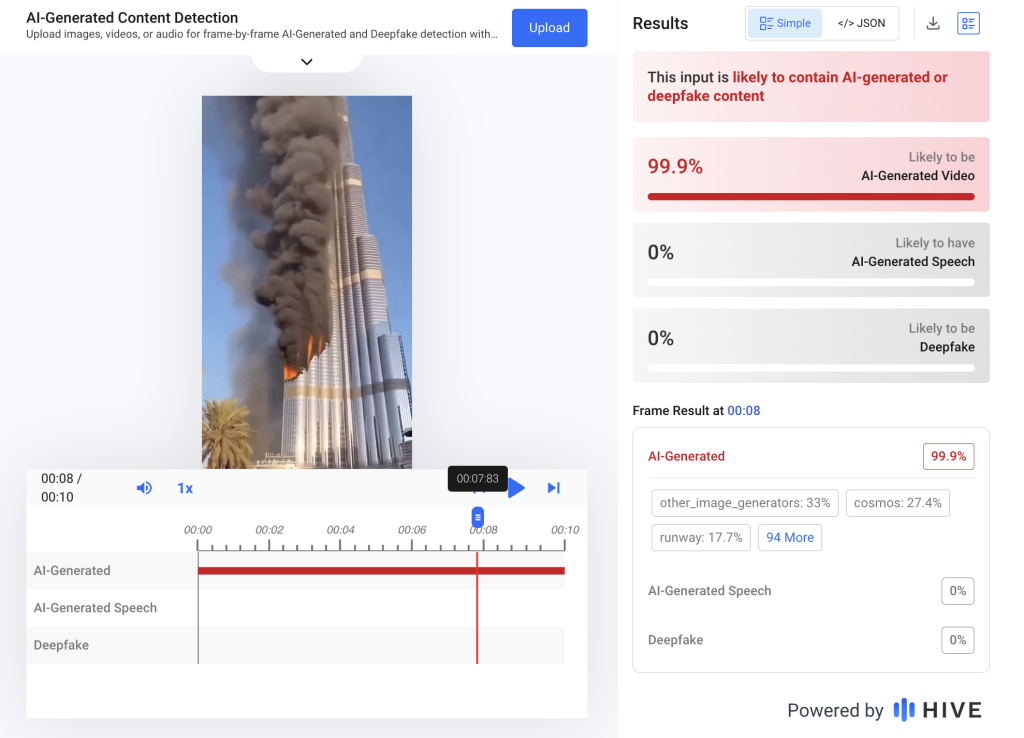The image size is (1024, 738).
Task: Switch to the Simple results view
Action: click(x=785, y=23)
